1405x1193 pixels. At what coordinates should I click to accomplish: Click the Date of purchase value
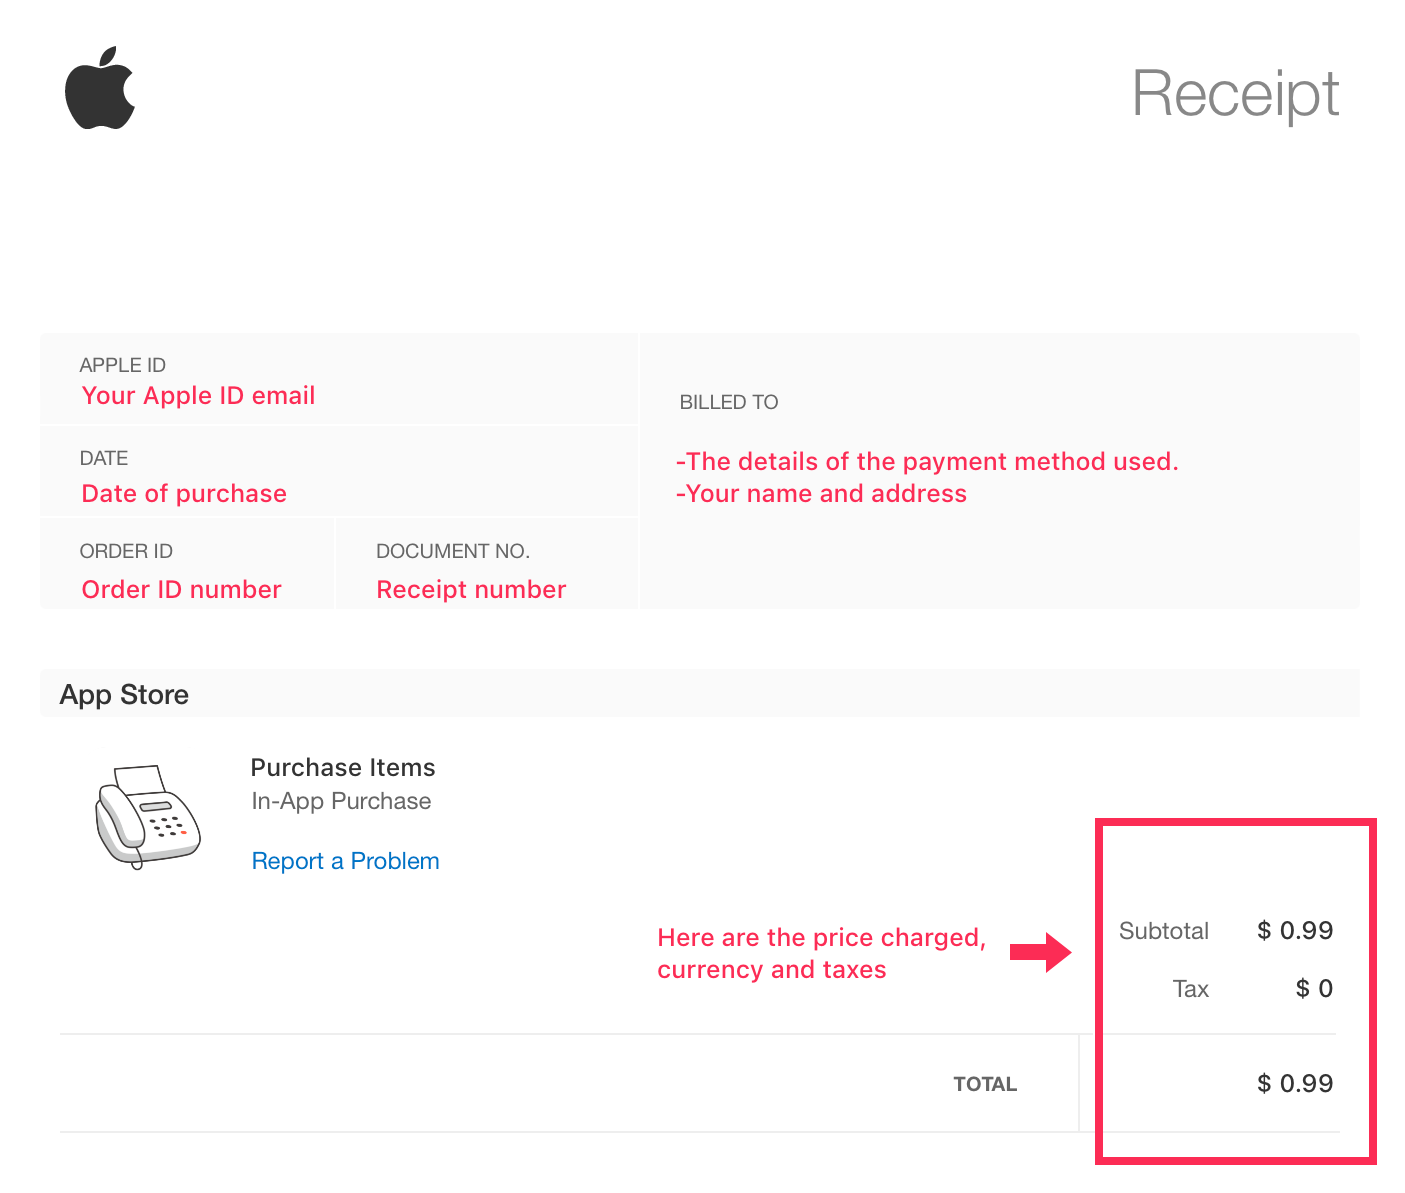pos(184,493)
